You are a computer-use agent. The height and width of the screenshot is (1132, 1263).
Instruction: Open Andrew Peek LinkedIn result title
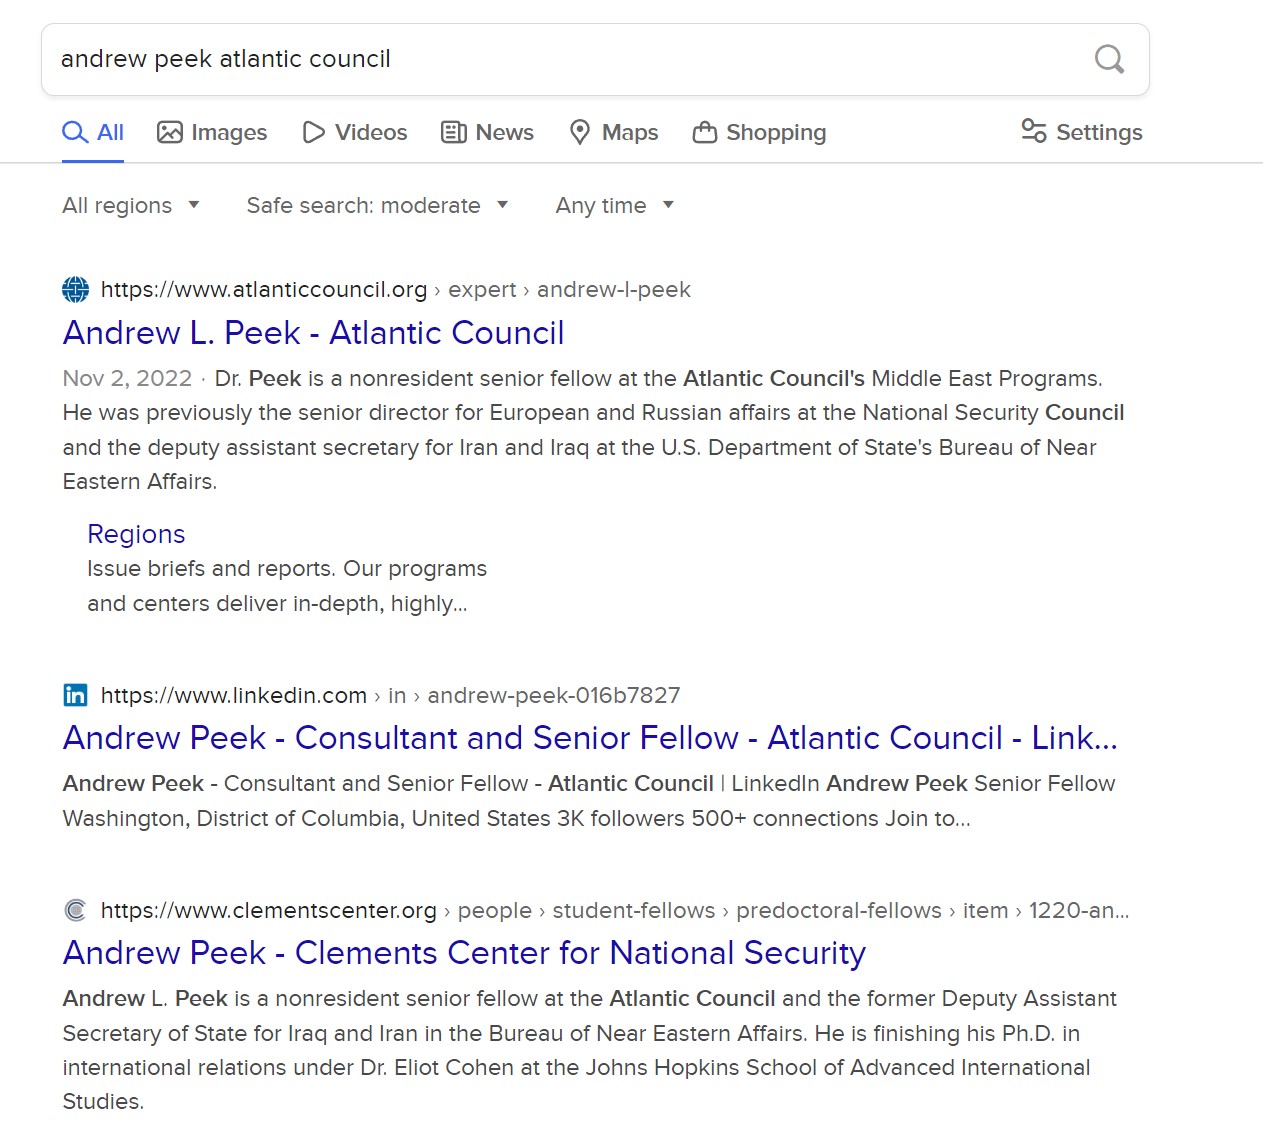[x=590, y=738]
